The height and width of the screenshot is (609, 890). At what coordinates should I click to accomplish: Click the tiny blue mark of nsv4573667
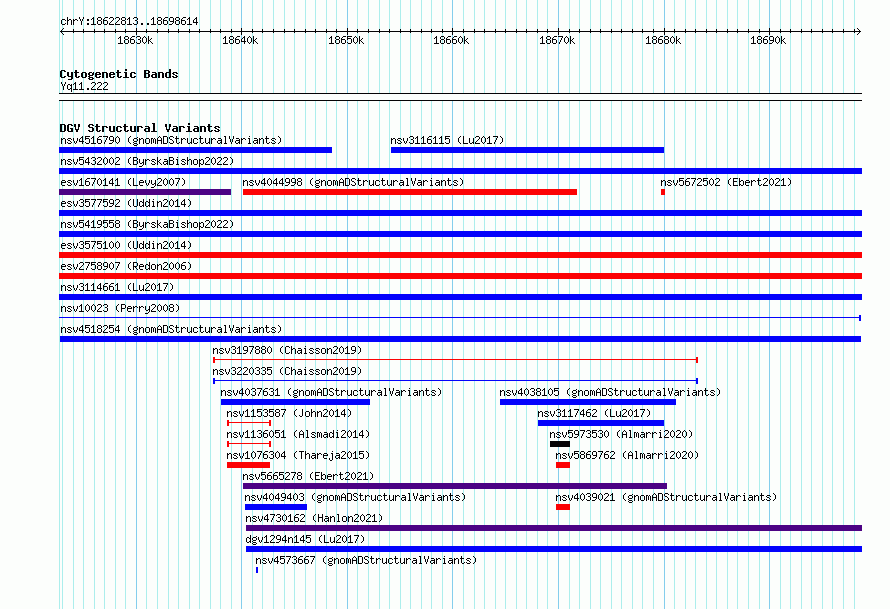click(257, 570)
